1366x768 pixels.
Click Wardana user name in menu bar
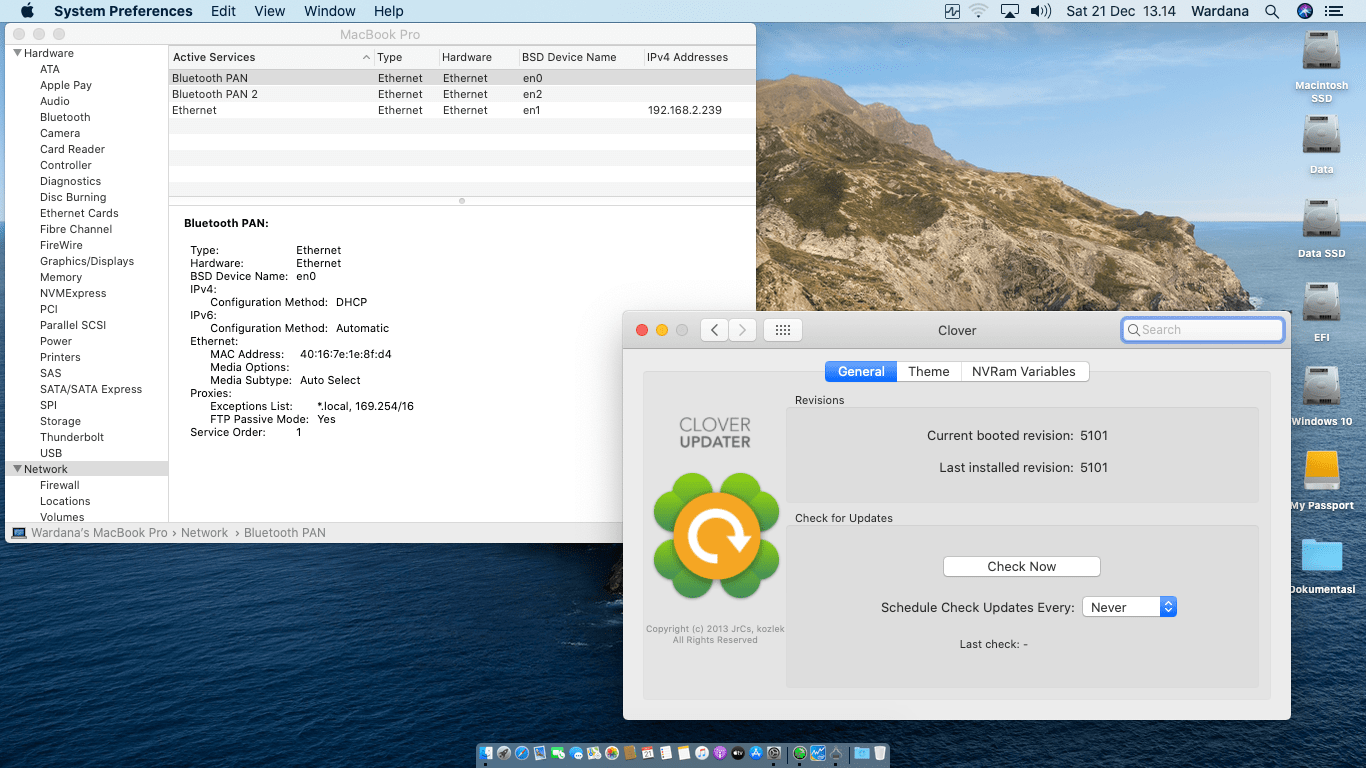[1220, 11]
